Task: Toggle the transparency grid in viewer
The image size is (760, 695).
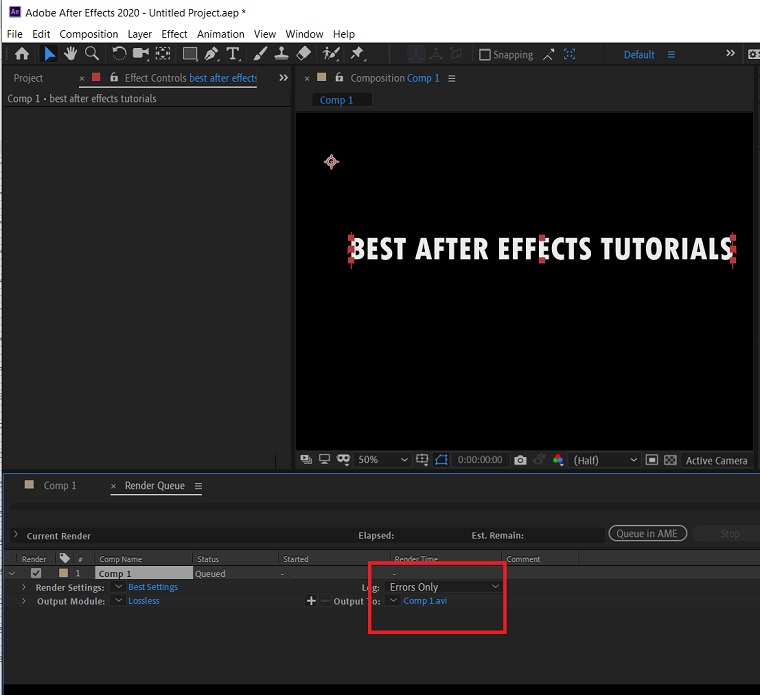Action: click(x=670, y=460)
